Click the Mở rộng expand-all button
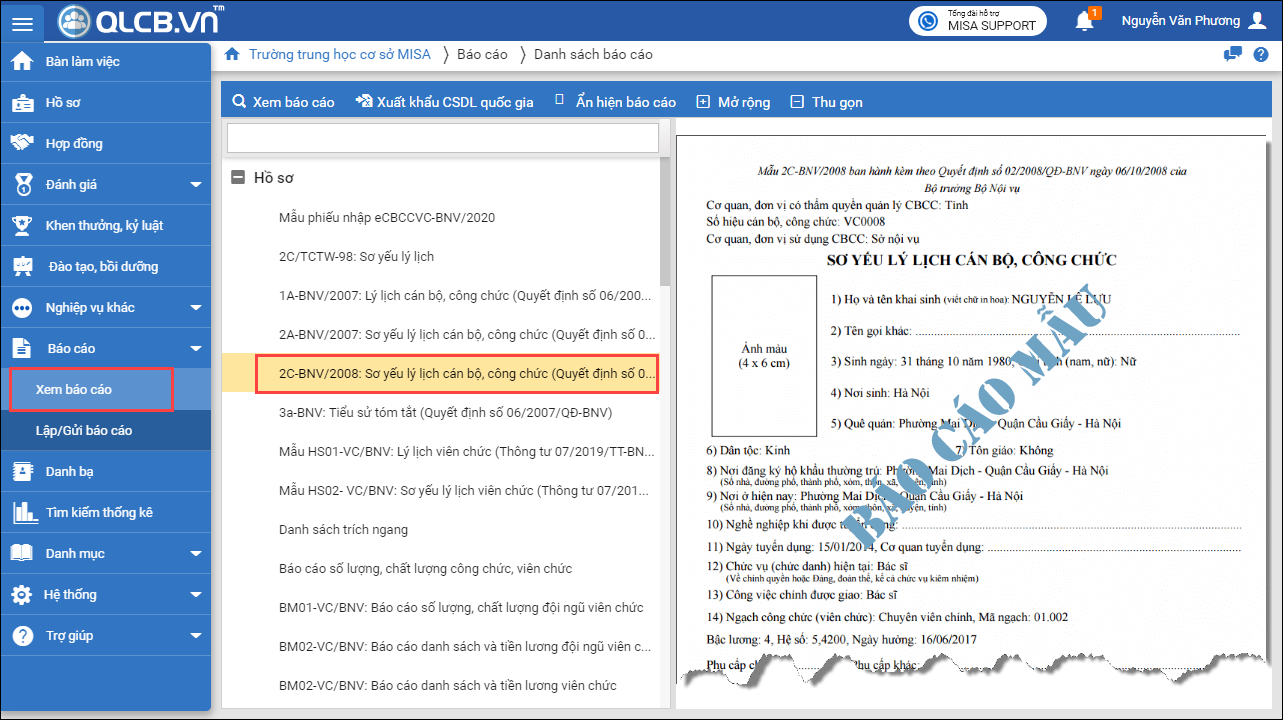Viewport: 1283px width, 720px height. click(x=733, y=102)
